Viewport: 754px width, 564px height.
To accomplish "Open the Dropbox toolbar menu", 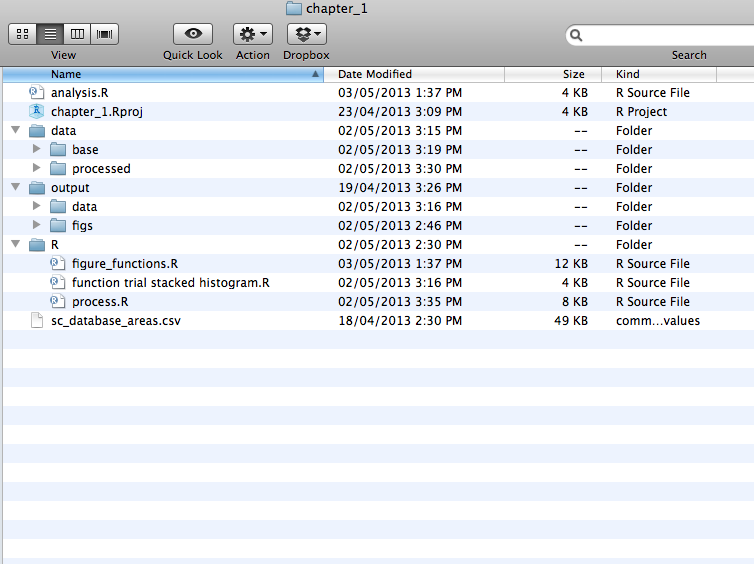I will tap(307, 34).
